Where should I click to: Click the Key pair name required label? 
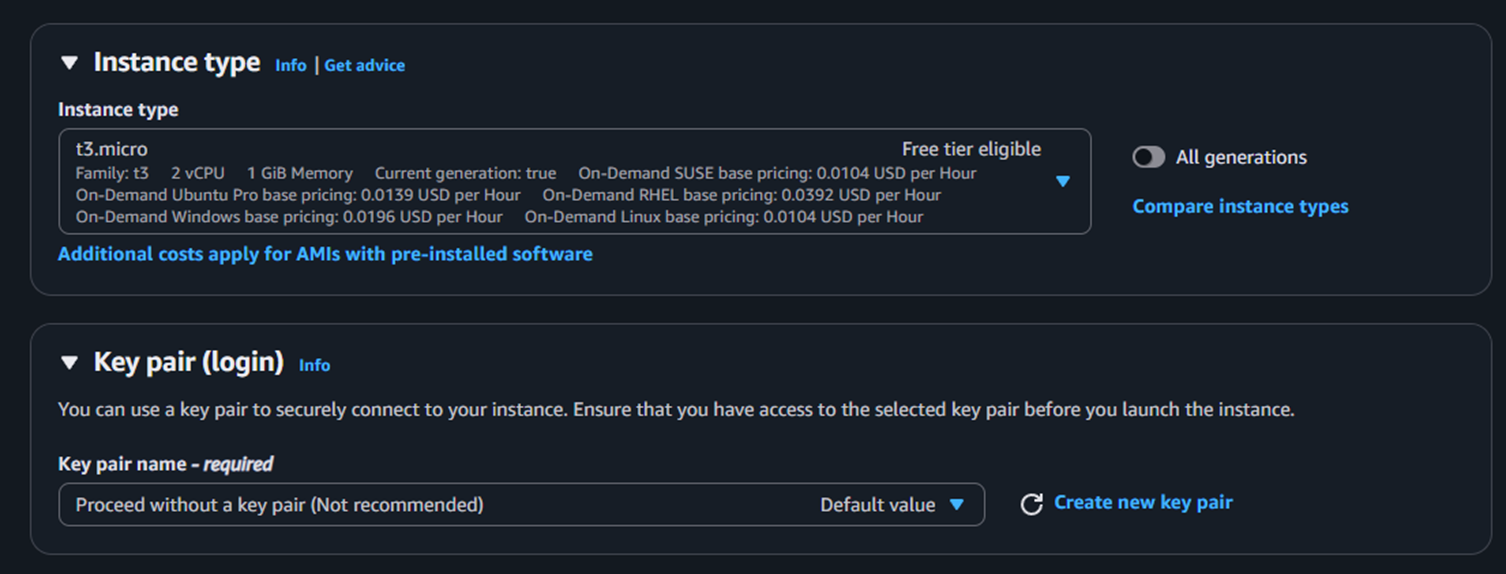pos(165,464)
